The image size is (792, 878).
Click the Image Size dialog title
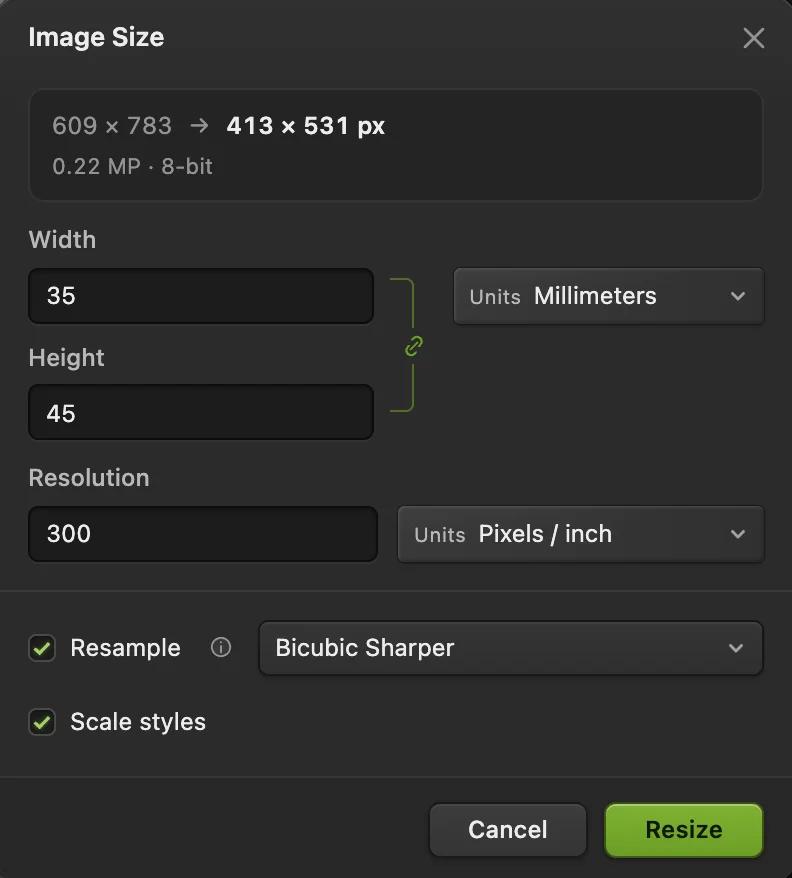pos(96,38)
